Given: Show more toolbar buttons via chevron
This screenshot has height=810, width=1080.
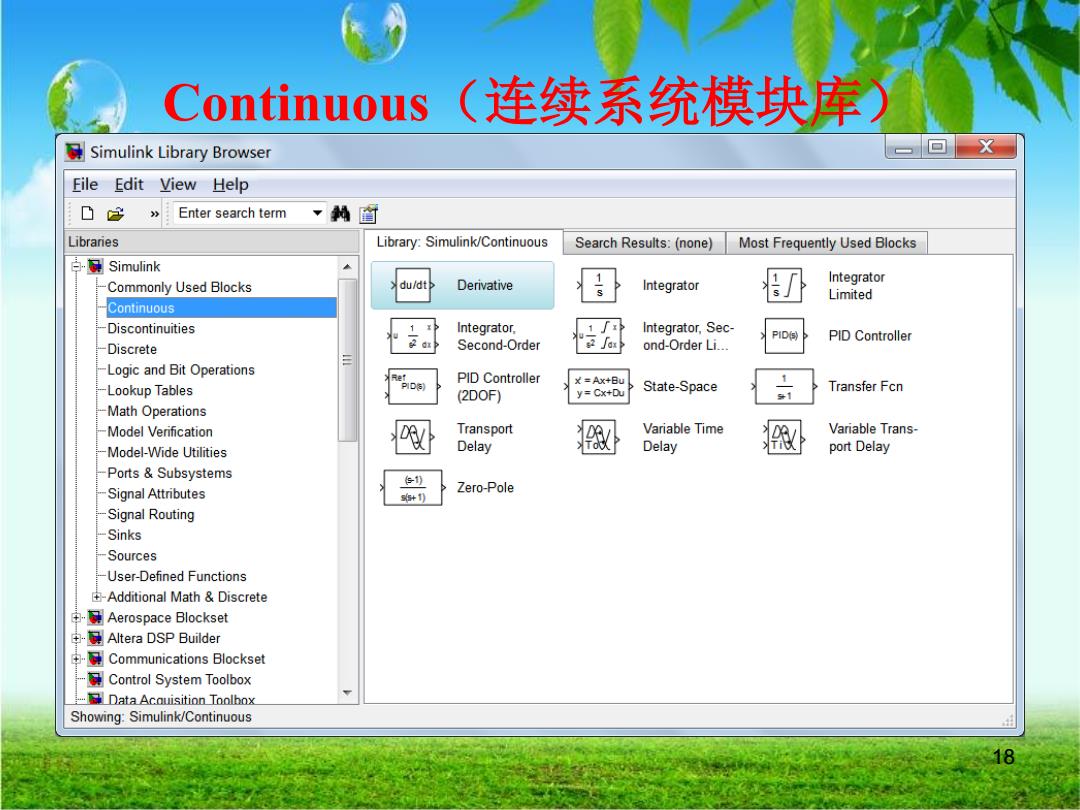Looking at the screenshot, I should (155, 214).
